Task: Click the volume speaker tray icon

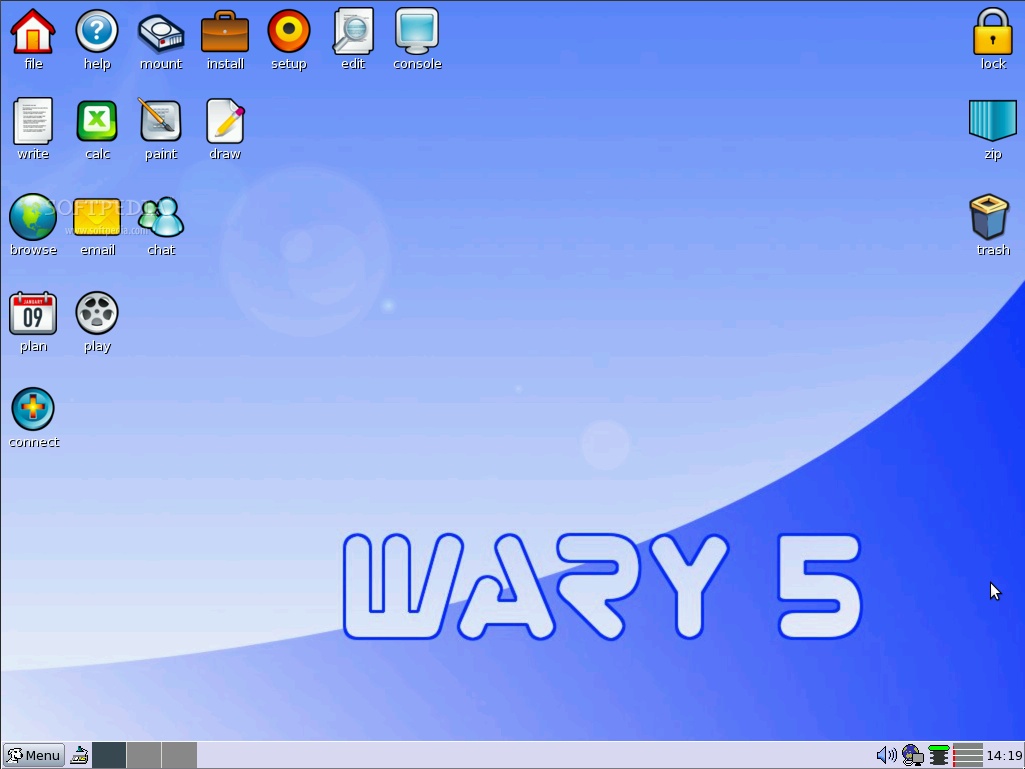Action: click(x=885, y=755)
